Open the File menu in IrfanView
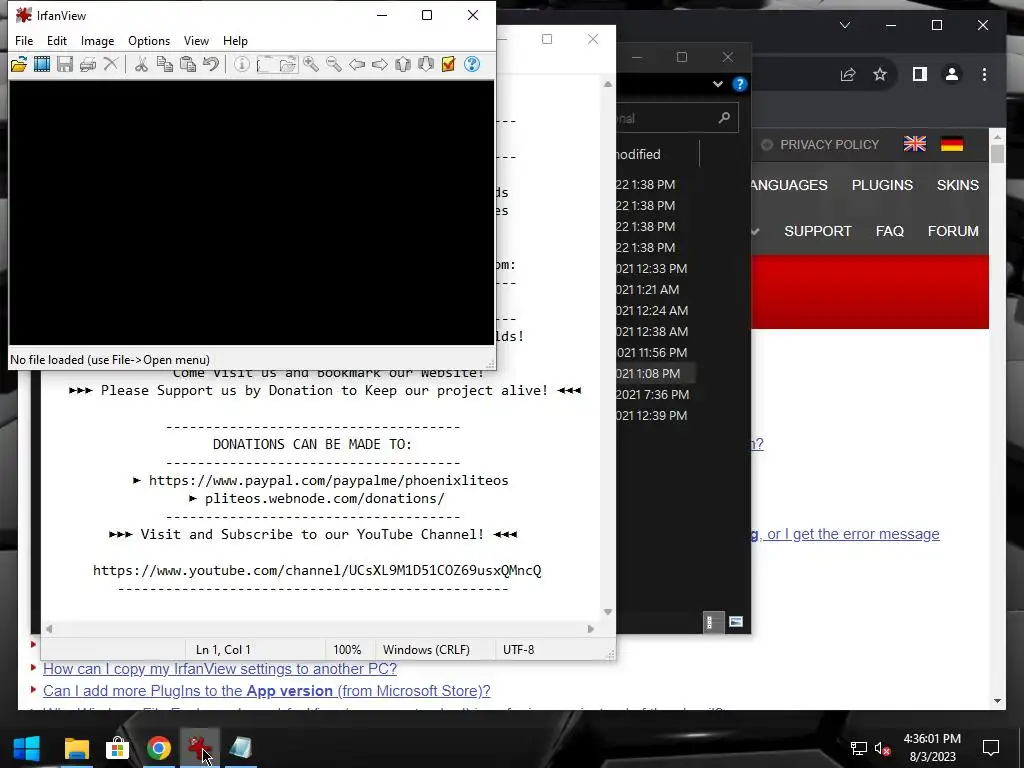 click(24, 40)
